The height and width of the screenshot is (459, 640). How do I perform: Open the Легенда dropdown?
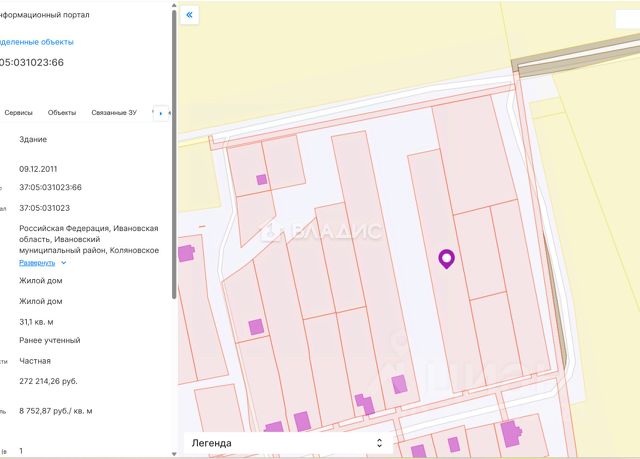[288, 443]
